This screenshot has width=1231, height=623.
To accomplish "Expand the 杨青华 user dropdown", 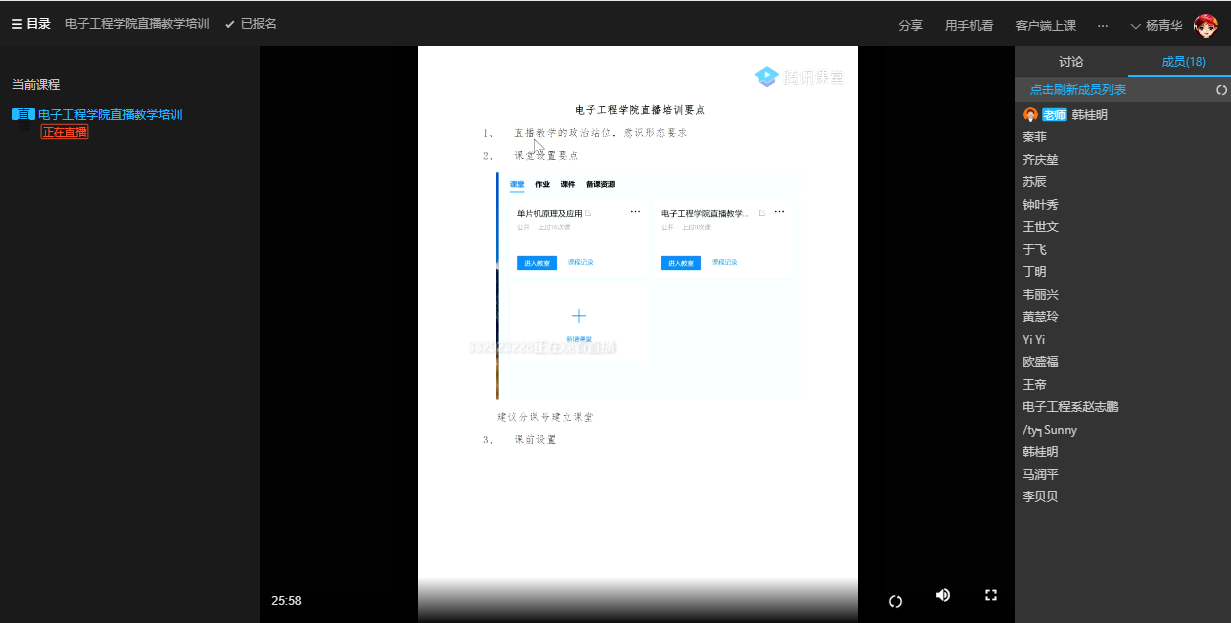I will click(1155, 25).
